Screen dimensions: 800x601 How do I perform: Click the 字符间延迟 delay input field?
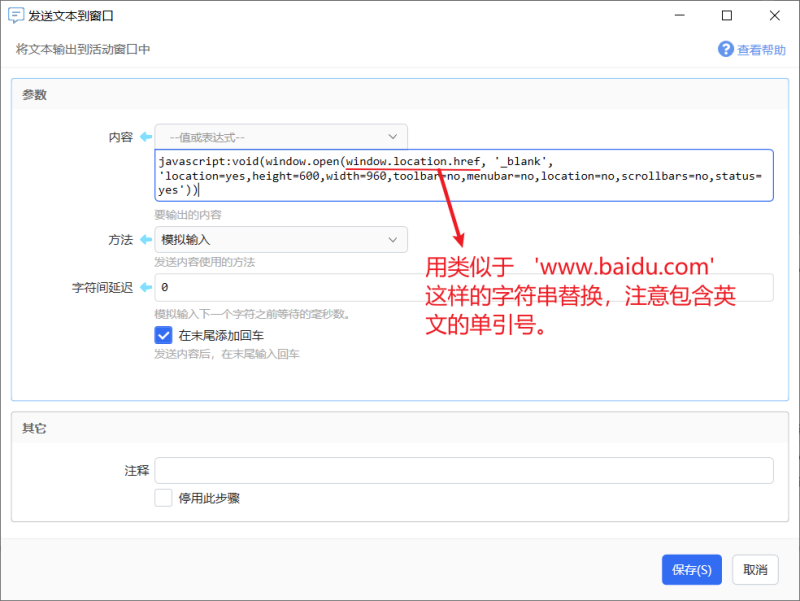pyautogui.click(x=464, y=287)
